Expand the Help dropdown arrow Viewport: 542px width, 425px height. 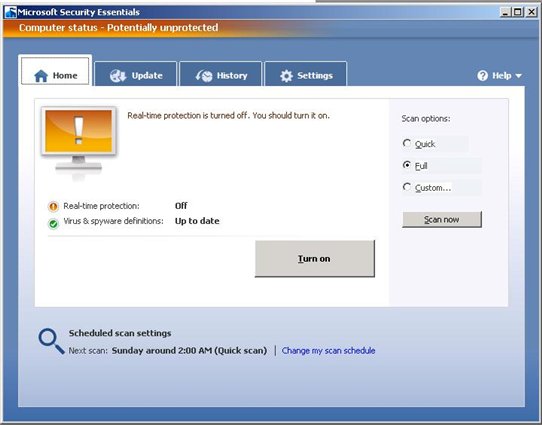[518, 76]
